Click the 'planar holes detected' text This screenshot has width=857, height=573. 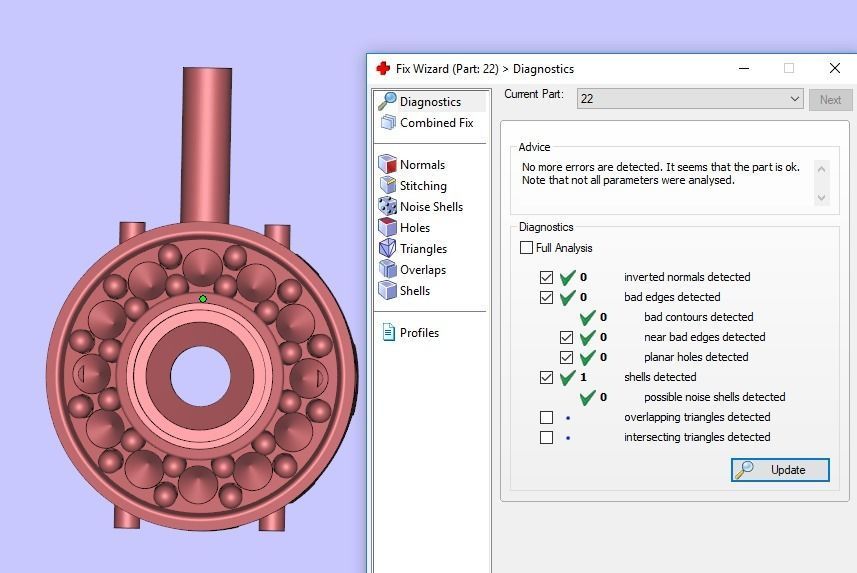(x=696, y=357)
